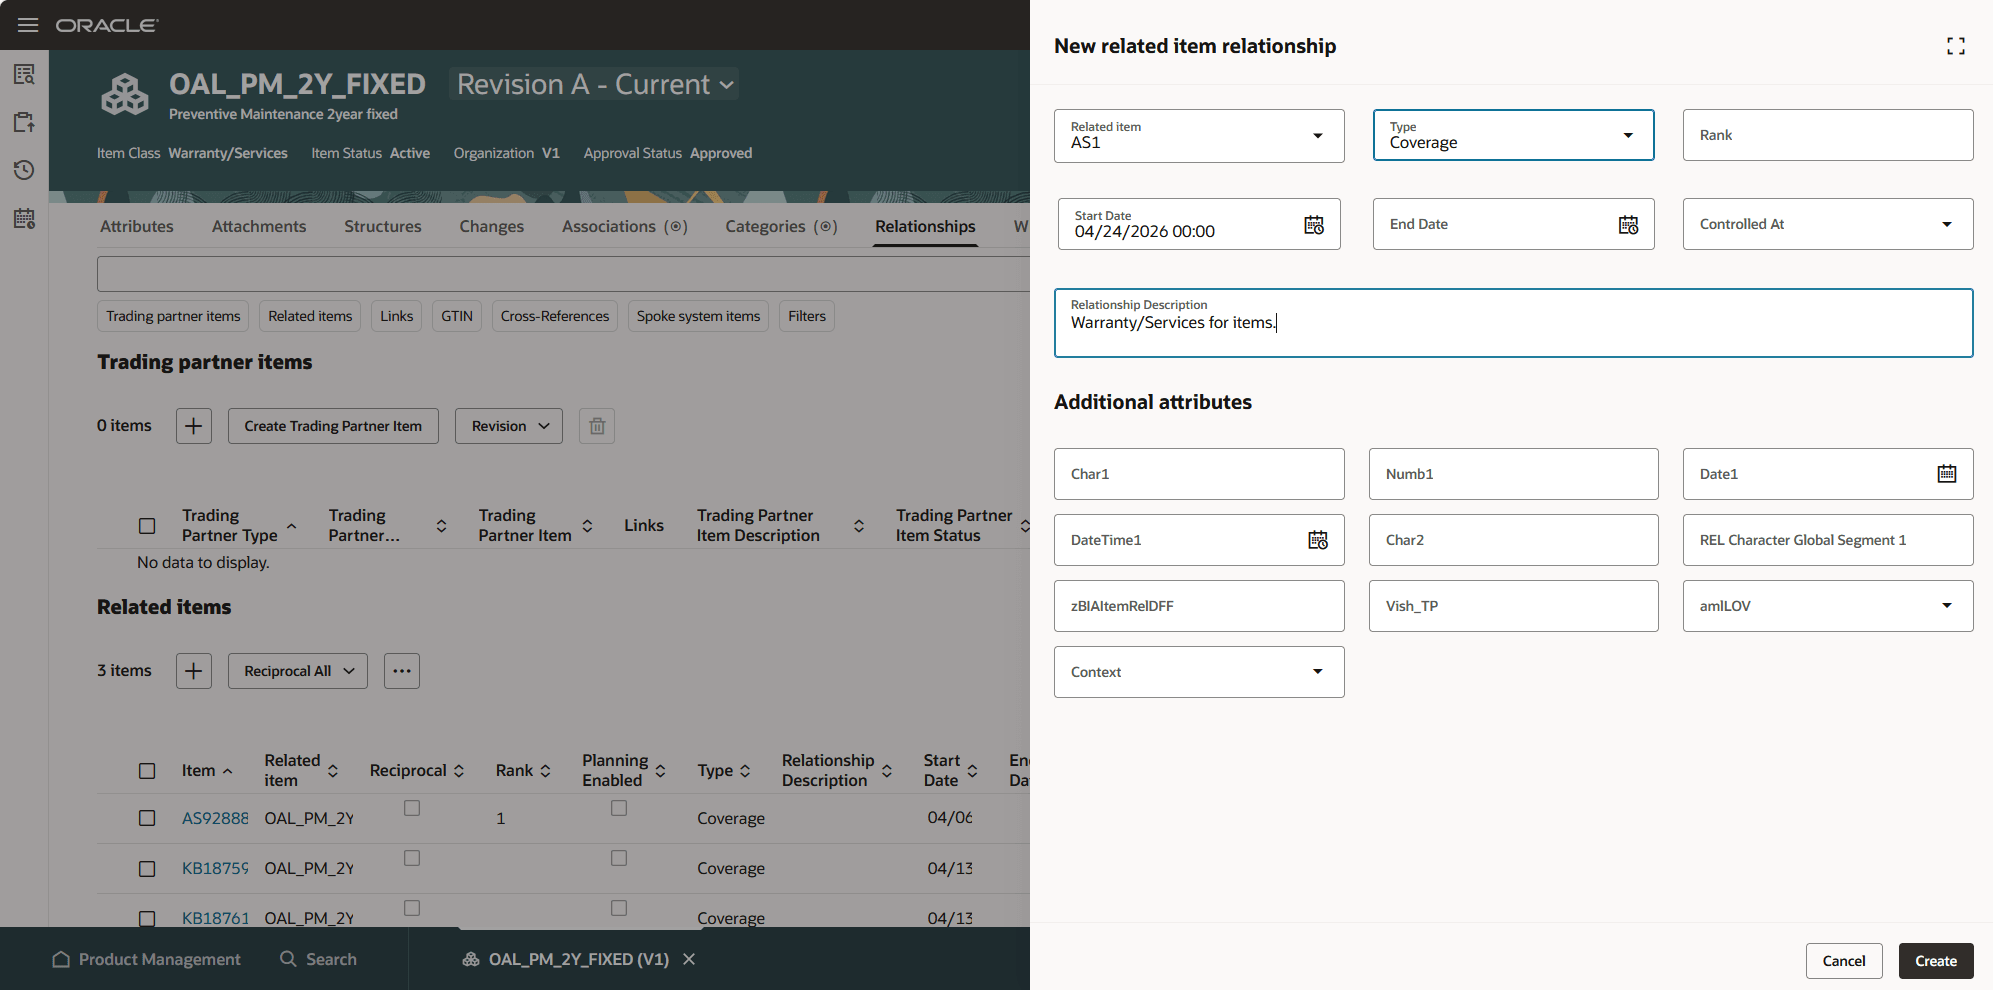The height and width of the screenshot is (990, 1993).
Task: Open the hamburger navigation menu
Action: click(x=28, y=25)
